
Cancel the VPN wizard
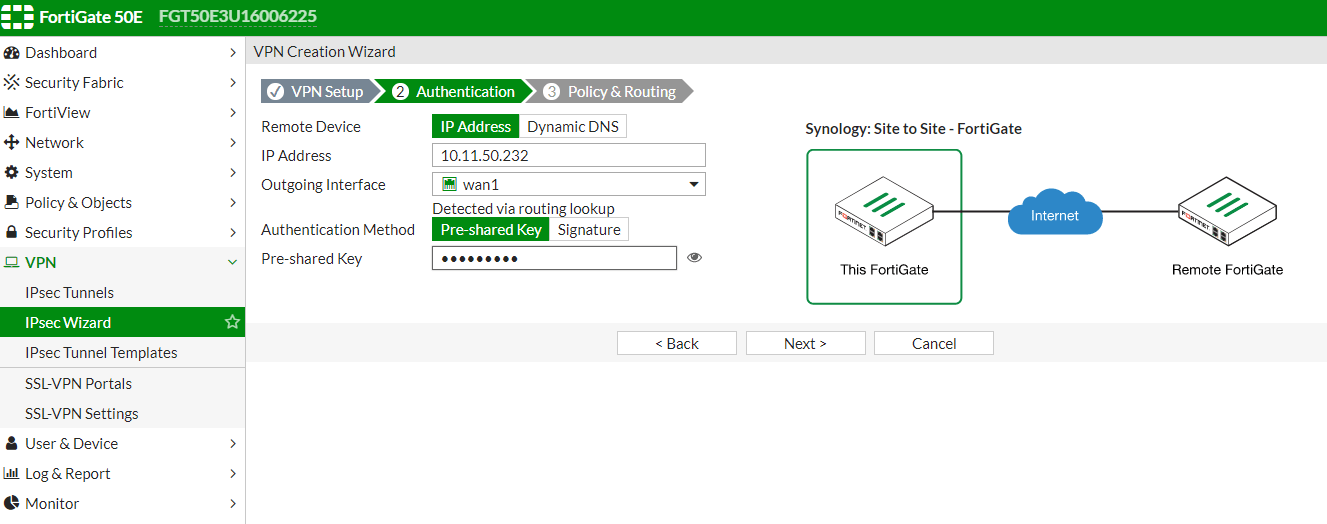pyautogui.click(x=934, y=343)
